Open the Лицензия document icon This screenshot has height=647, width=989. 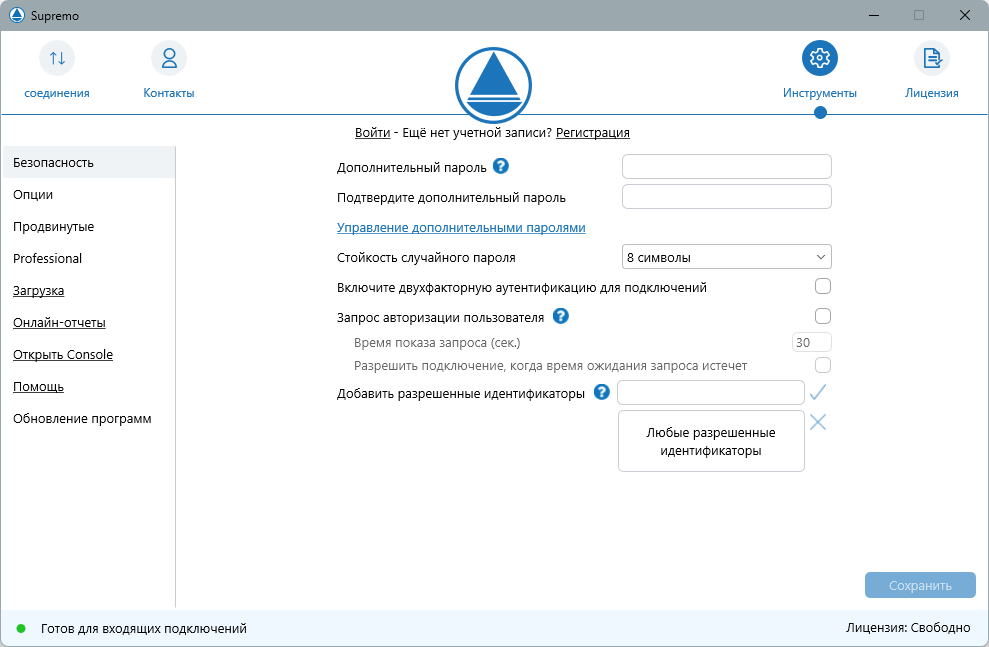tap(932, 58)
